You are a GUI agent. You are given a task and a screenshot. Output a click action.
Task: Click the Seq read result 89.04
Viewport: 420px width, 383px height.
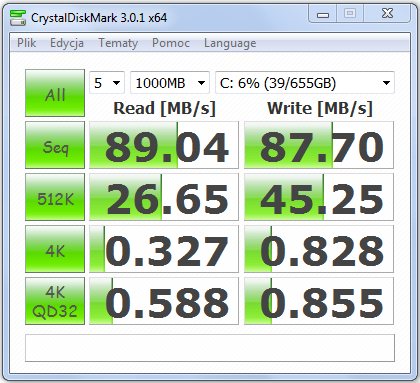click(164, 145)
